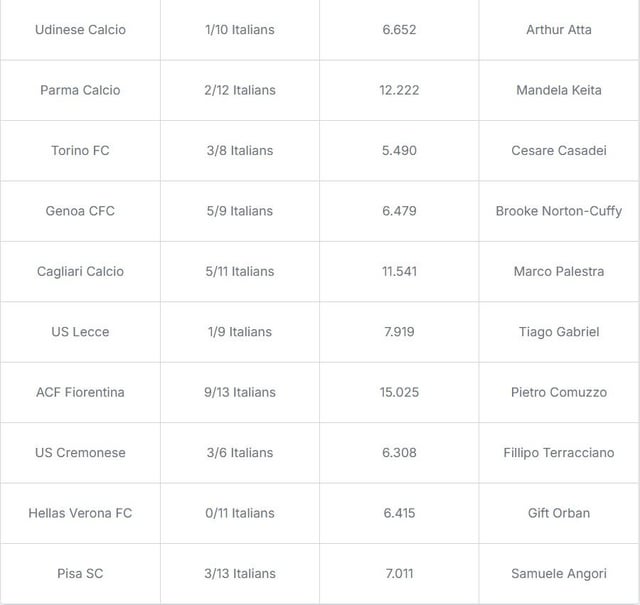Image resolution: width=640 pixels, height=605 pixels.
Task: Select the 0/11 Italians cell
Action: coord(239,513)
